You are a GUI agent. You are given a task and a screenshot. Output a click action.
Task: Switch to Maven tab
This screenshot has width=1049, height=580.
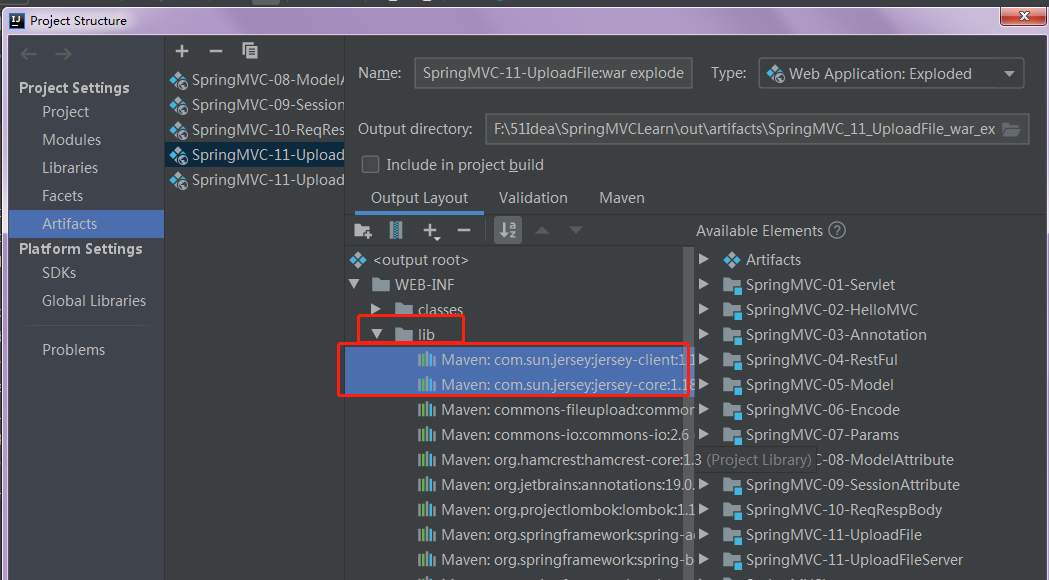click(x=622, y=198)
